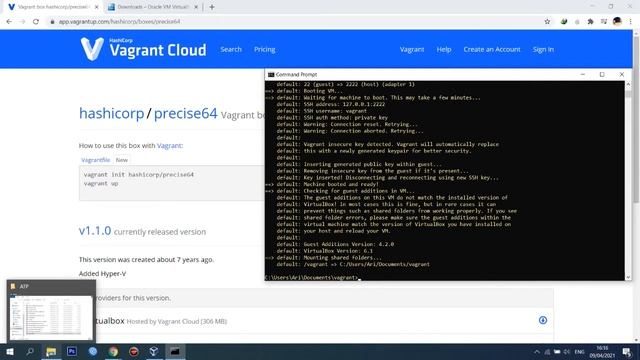
Task: Open the Vagrant link in header
Action: [412, 49]
